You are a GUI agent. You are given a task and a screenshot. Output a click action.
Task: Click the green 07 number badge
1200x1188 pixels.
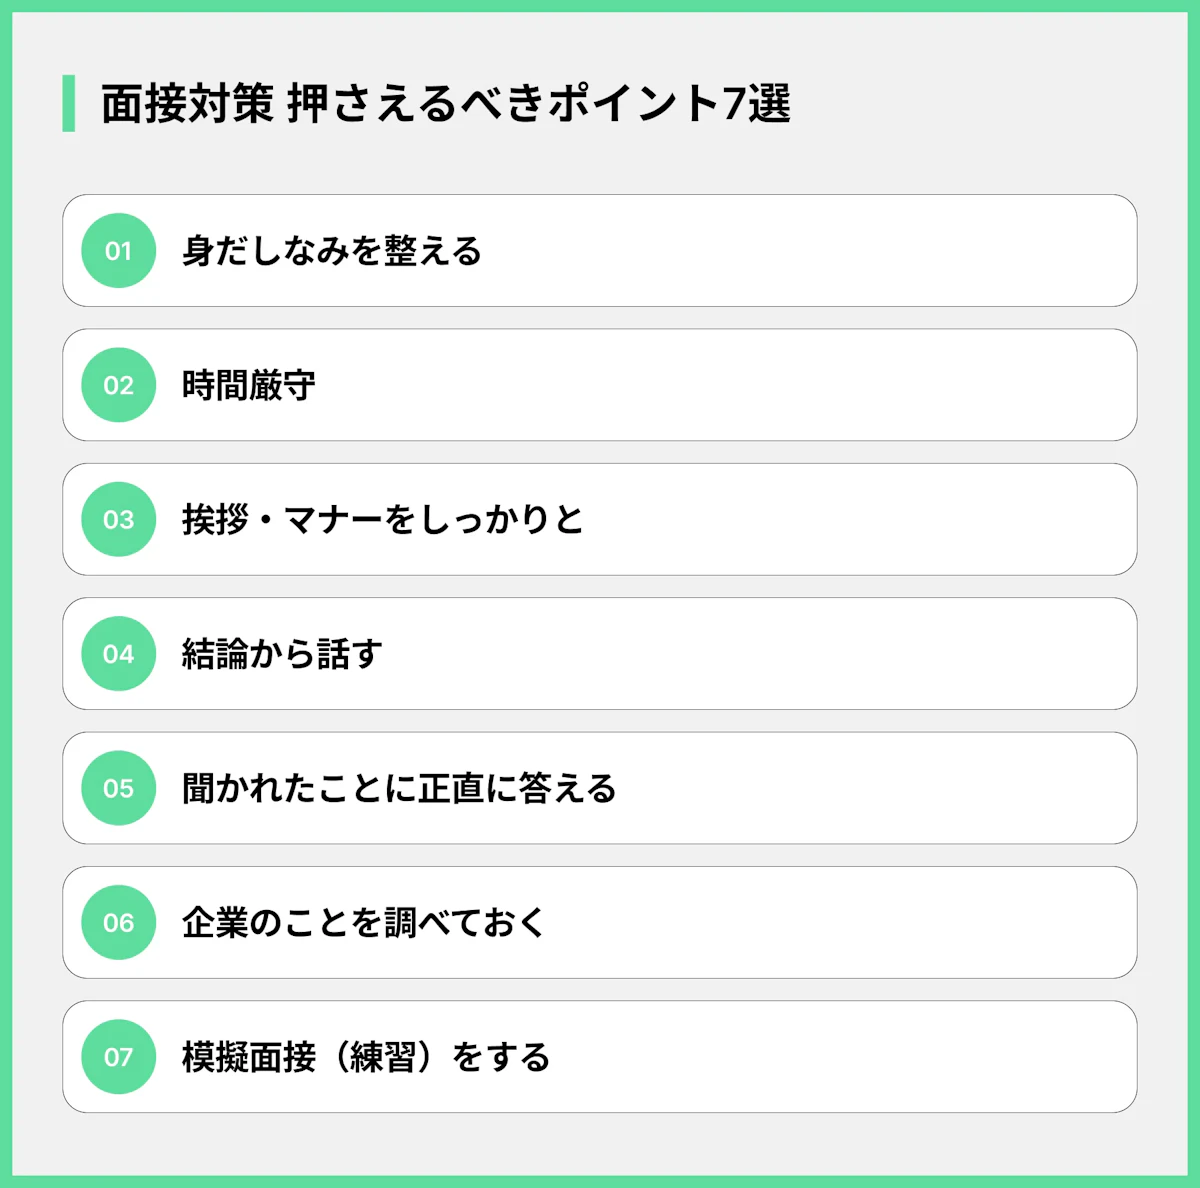pyautogui.click(x=118, y=1057)
